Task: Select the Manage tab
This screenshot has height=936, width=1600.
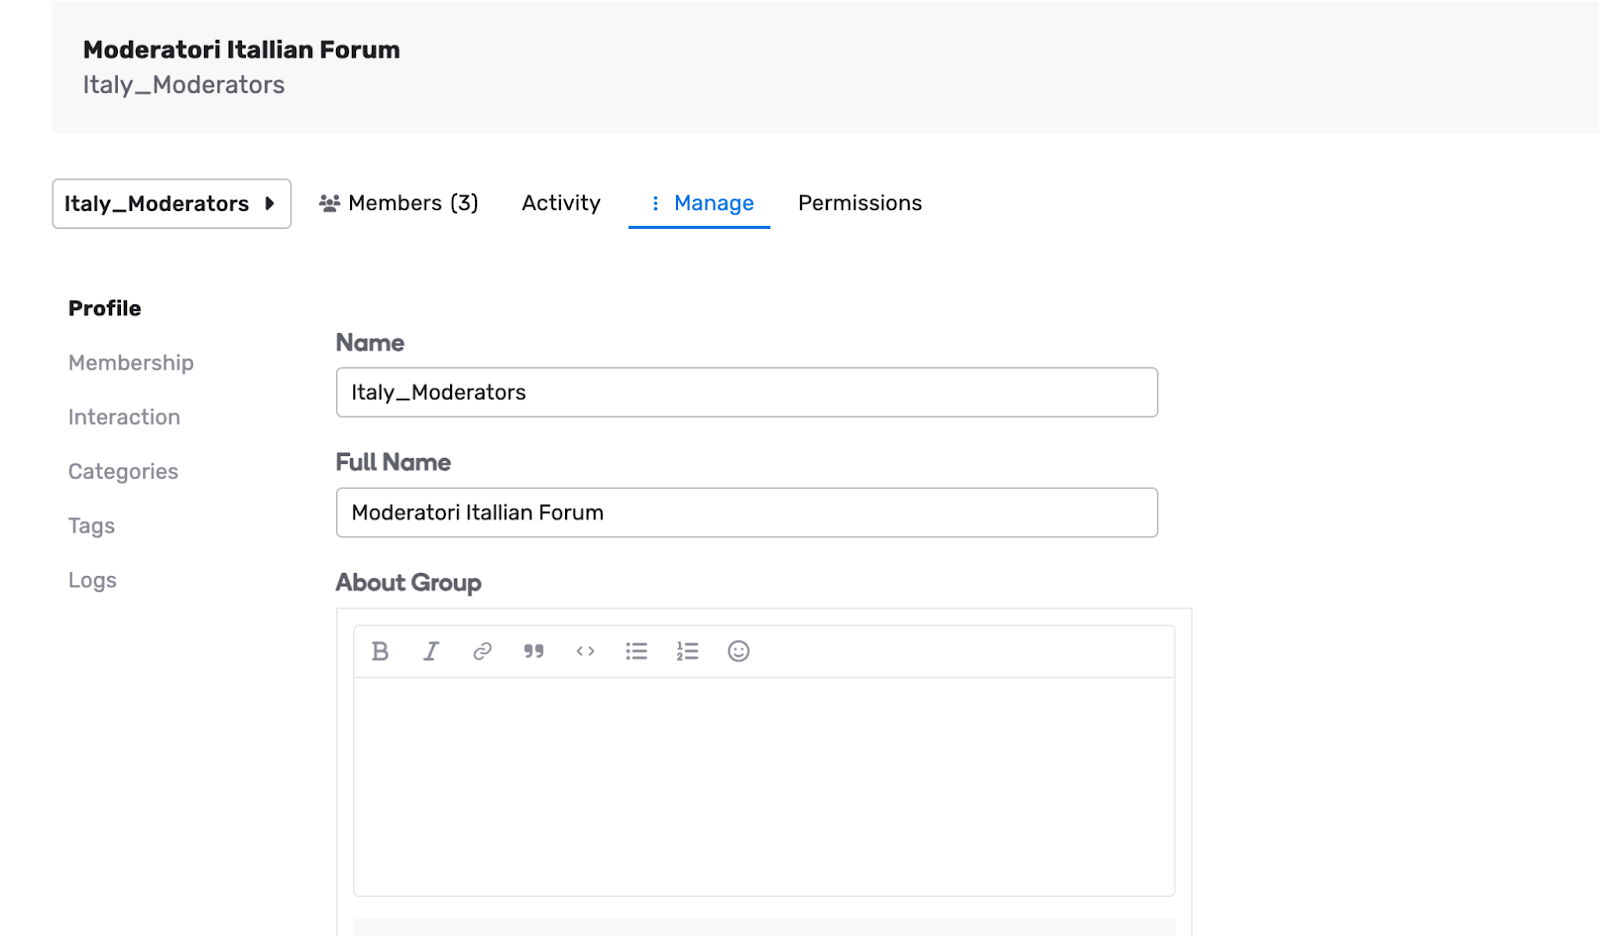Action: point(700,203)
